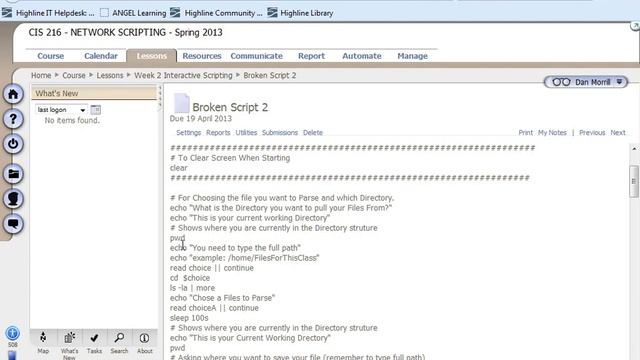Open Highline Community bookmark

216,13
